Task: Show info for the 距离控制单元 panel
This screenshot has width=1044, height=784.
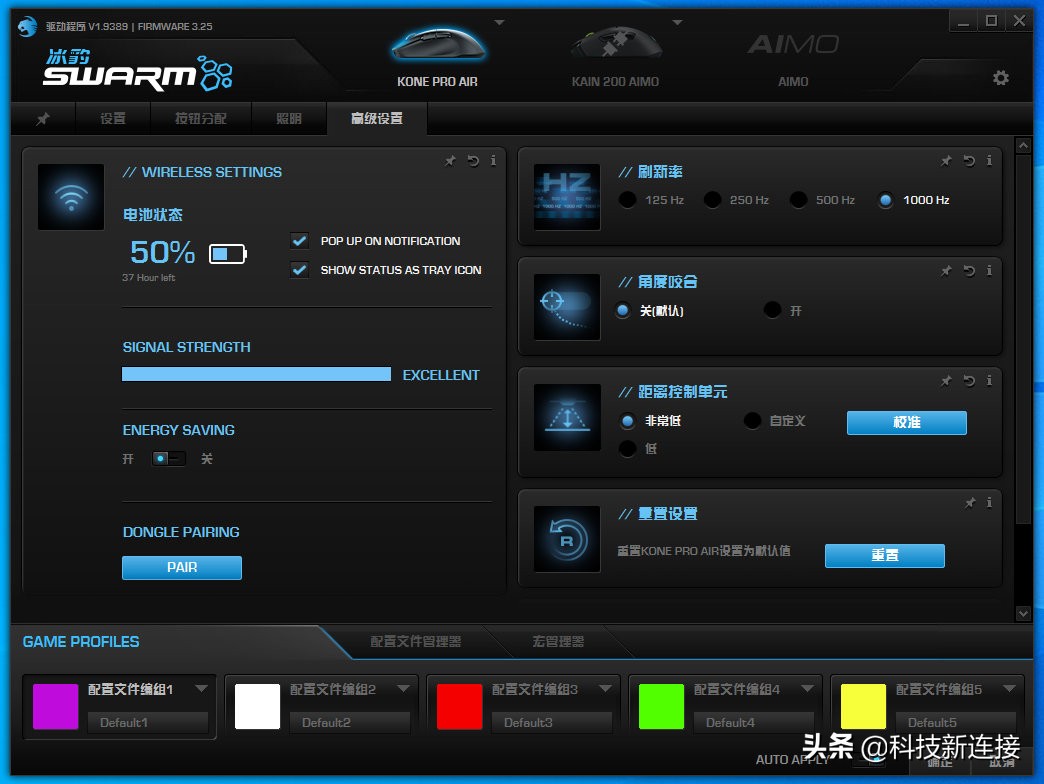Action: [x=989, y=381]
